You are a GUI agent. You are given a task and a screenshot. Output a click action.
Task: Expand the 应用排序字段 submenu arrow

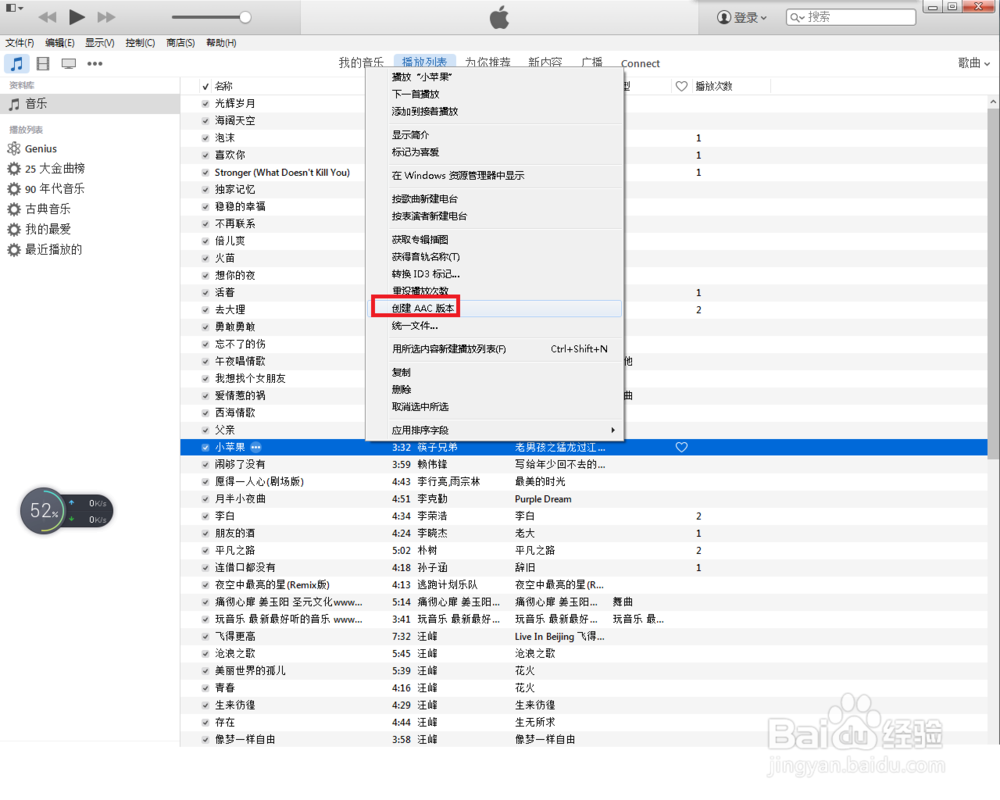[613, 430]
